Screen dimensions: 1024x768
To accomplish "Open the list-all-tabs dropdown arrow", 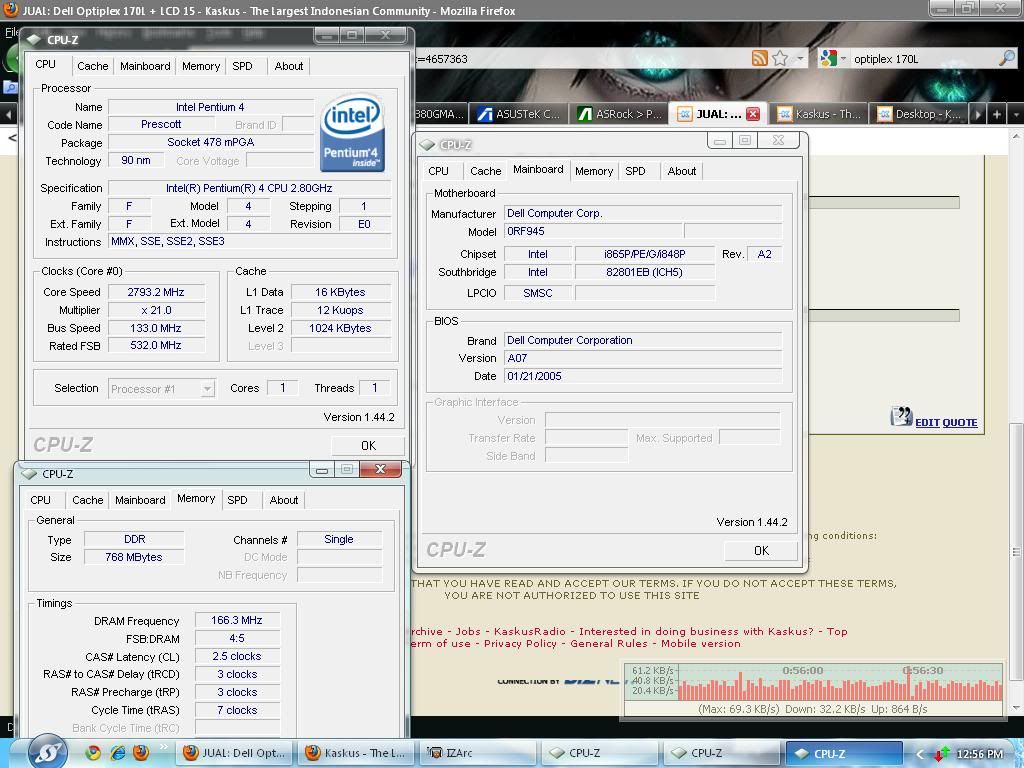I will tap(1017, 114).
